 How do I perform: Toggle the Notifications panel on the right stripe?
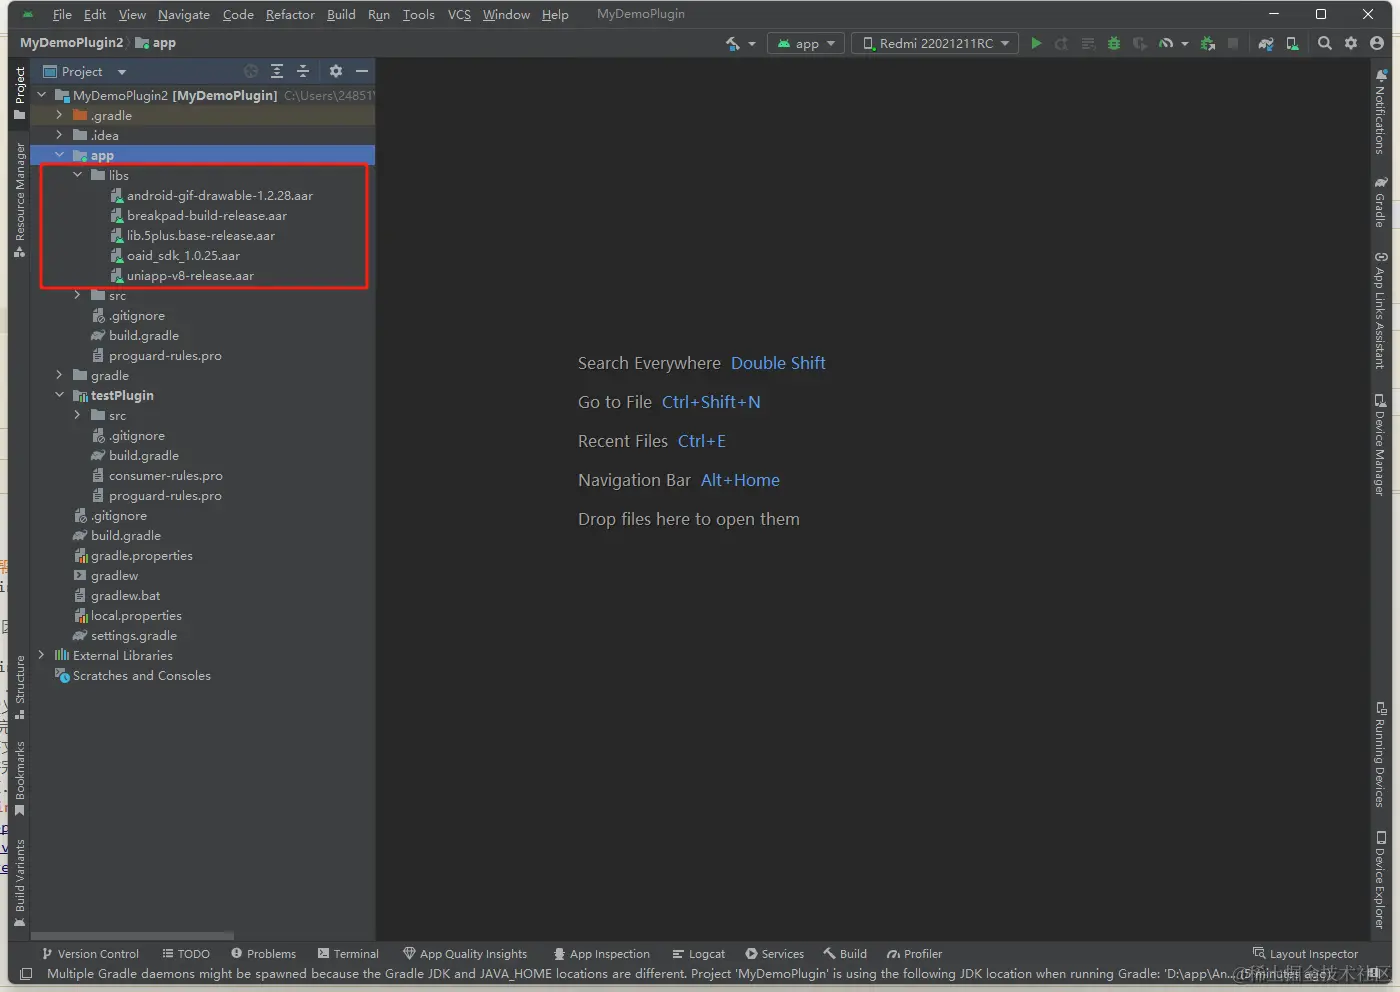click(1380, 111)
